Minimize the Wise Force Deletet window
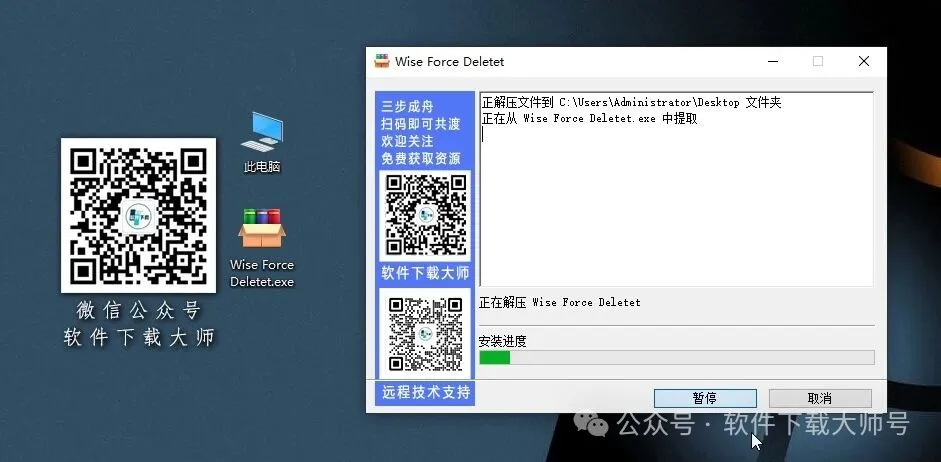Image resolution: width=941 pixels, height=462 pixels. click(x=773, y=61)
